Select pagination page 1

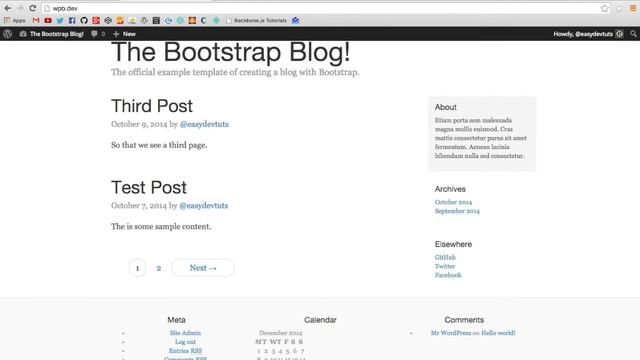pyautogui.click(x=137, y=268)
